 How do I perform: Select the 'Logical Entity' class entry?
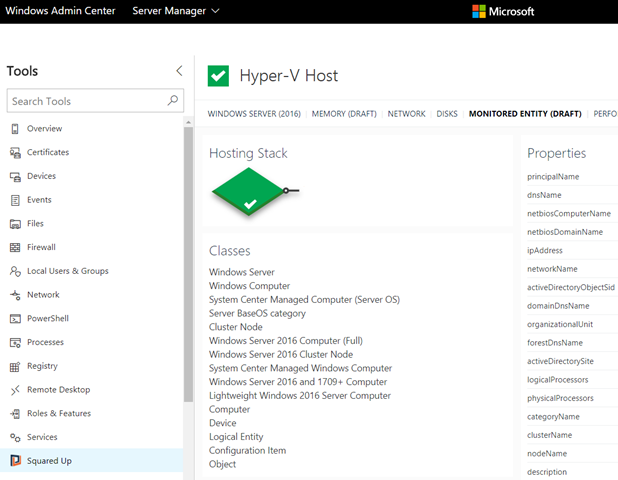tap(236, 437)
